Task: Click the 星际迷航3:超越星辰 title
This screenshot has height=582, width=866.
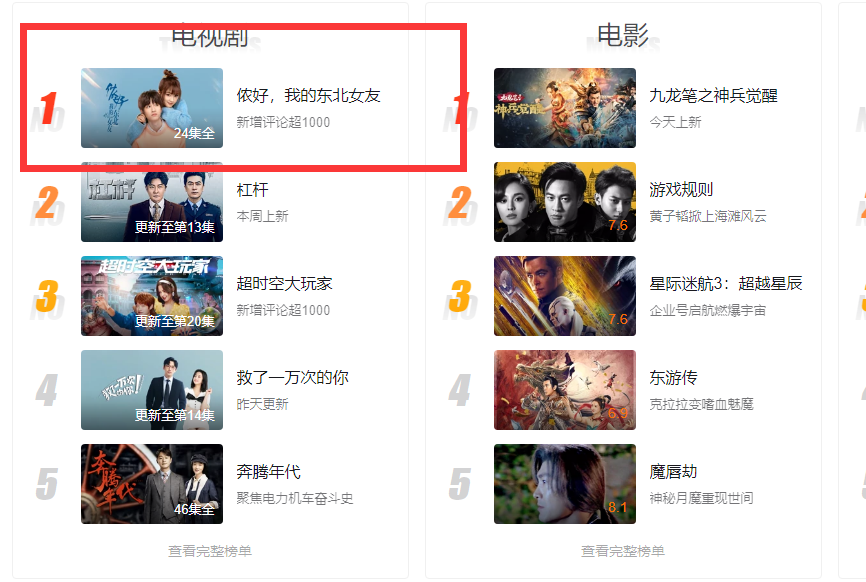Action: [x=726, y=284]
